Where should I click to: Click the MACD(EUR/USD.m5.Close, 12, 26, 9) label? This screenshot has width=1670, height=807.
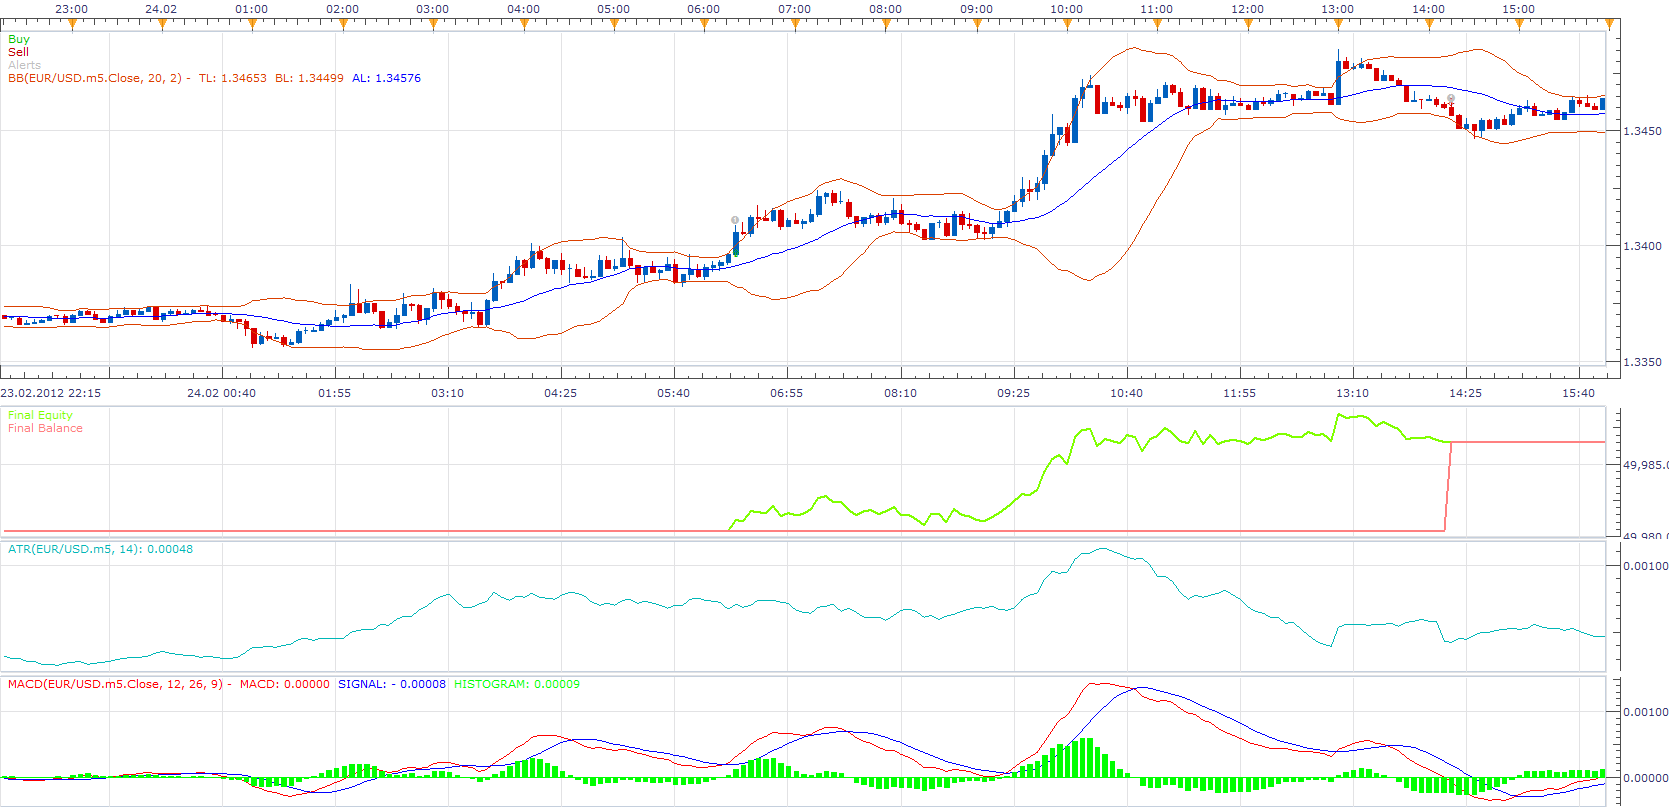tap(120, 684)
